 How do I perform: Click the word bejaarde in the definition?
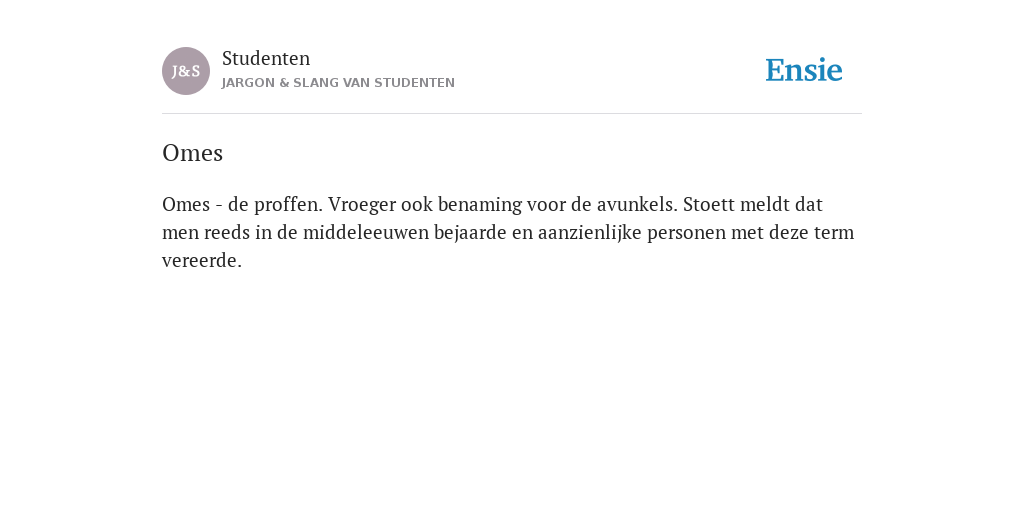(x=470, y=233)
